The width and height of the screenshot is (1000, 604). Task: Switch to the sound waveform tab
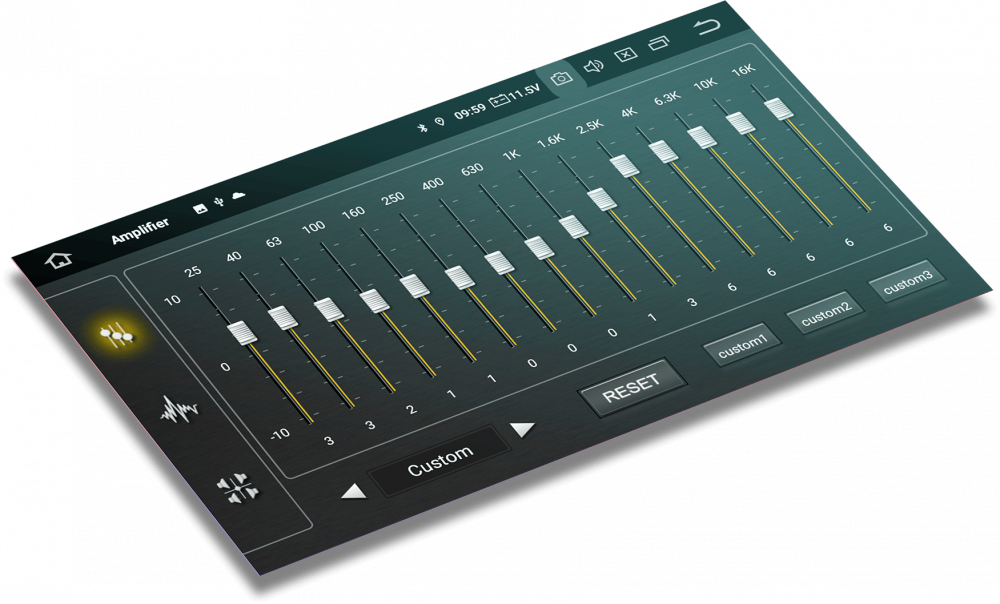179,409
